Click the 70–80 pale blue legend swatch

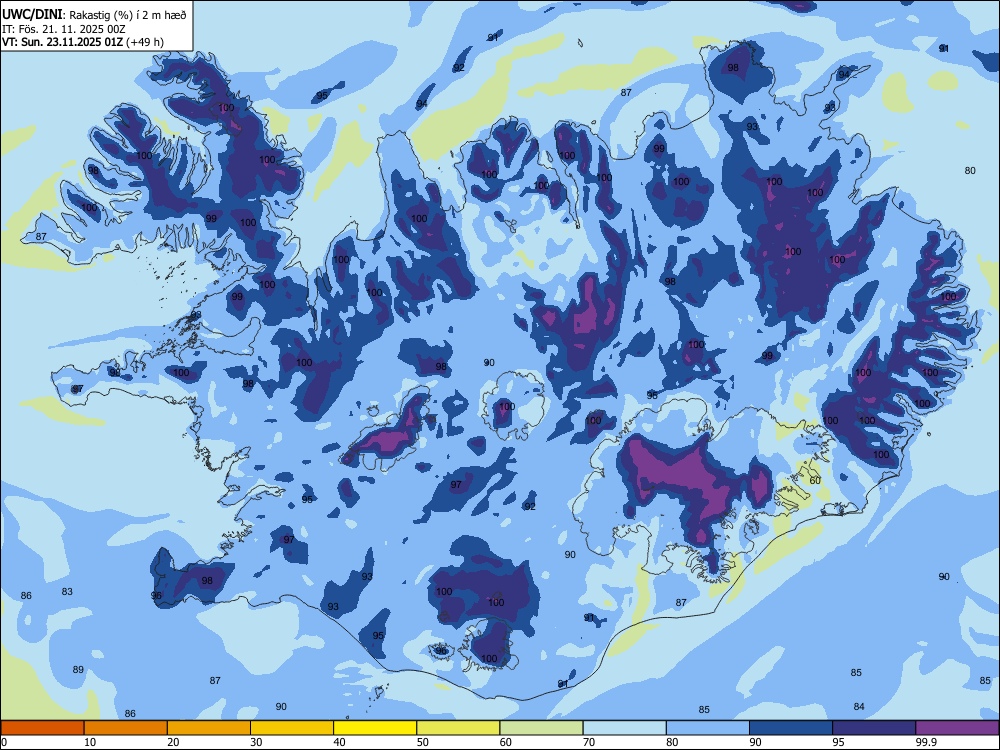coord(624,728)
